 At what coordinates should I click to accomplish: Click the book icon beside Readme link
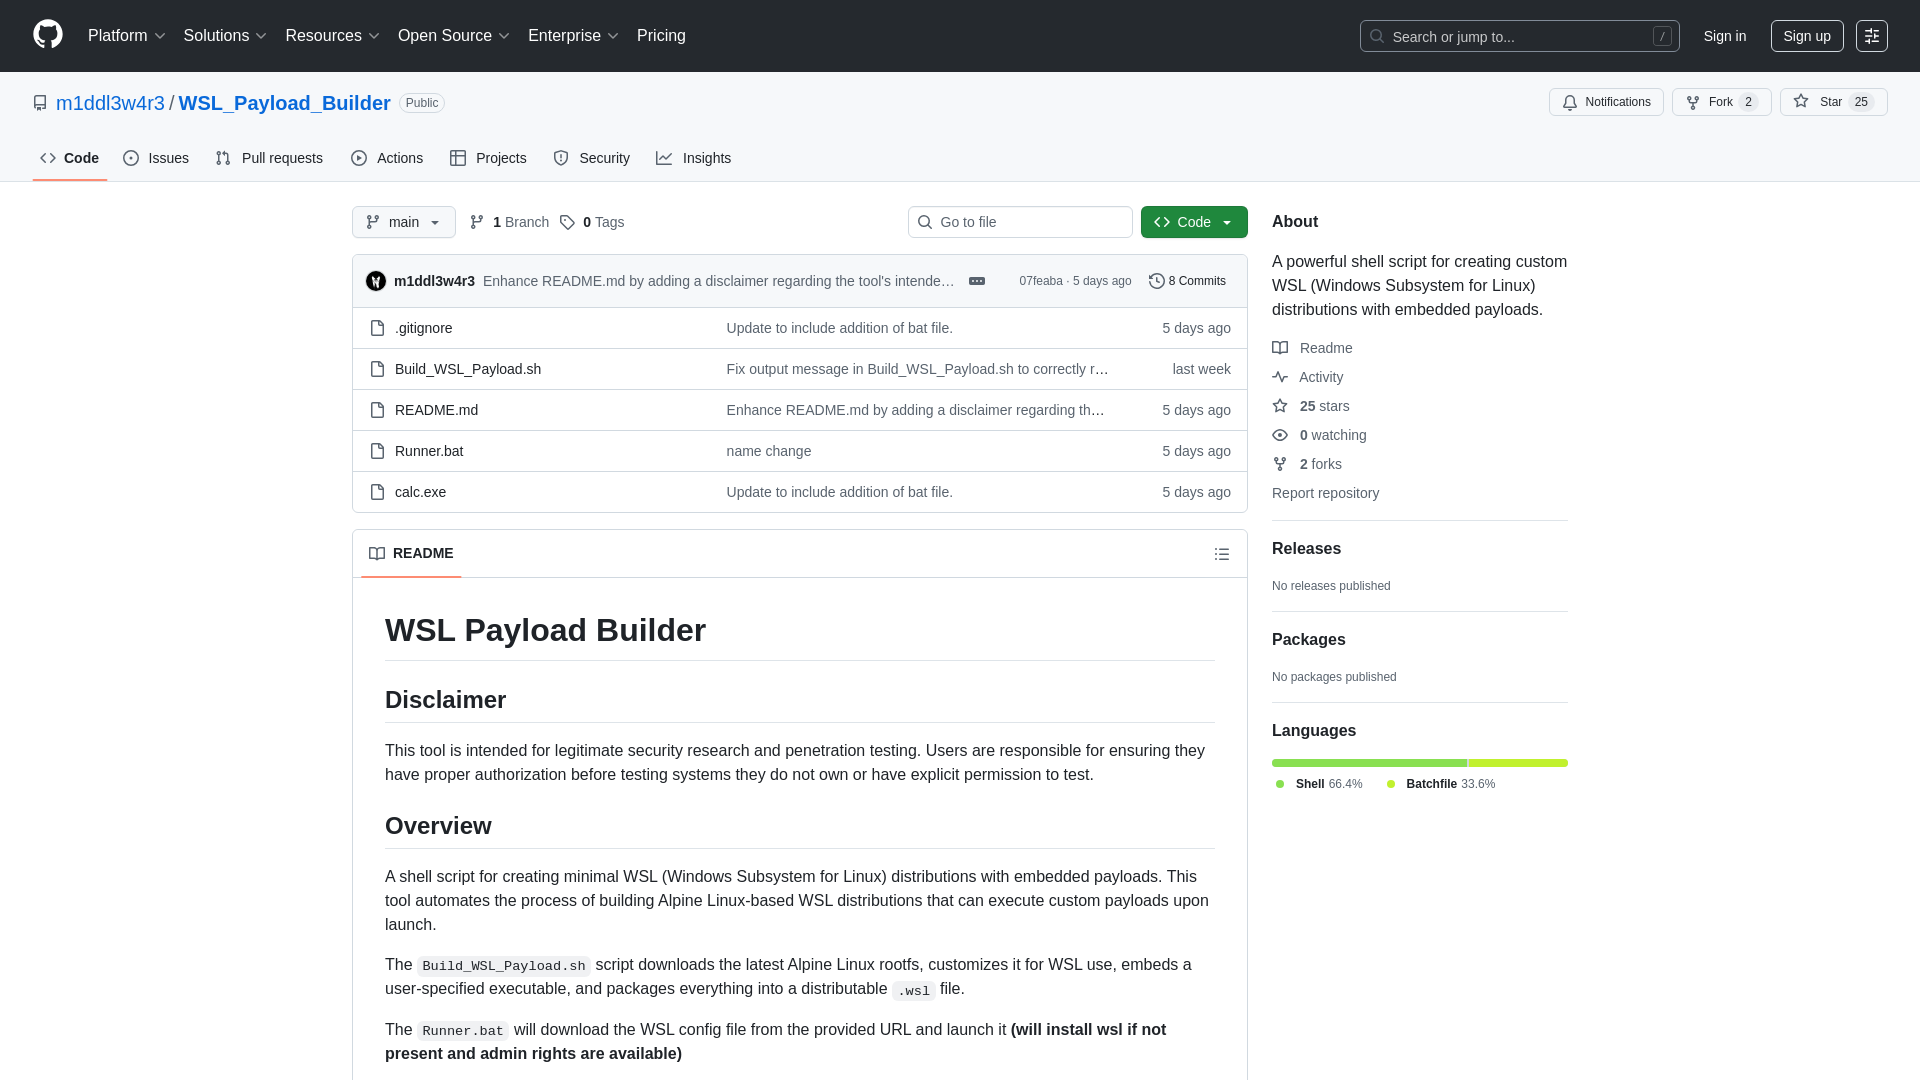pos(1280,348)
